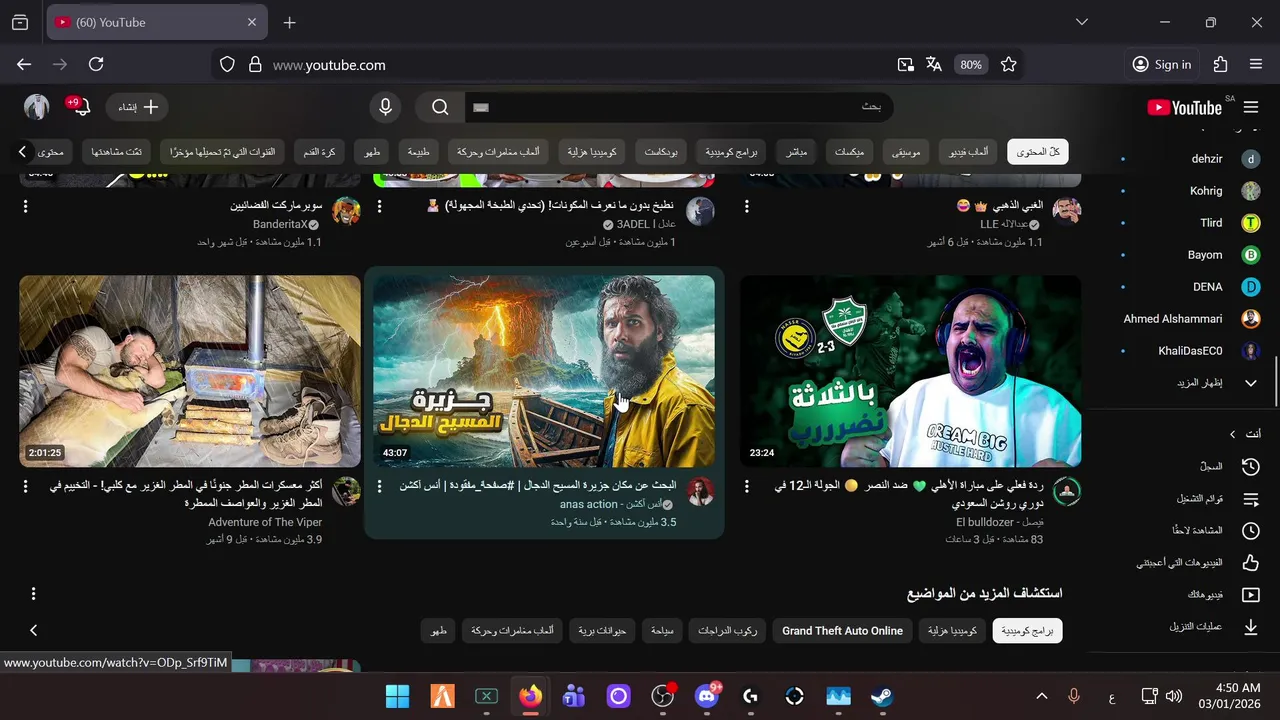Select the 'كل المحتوى' chip
The height and width of the screenshot is (720, 1280).
coord(1038,152)
